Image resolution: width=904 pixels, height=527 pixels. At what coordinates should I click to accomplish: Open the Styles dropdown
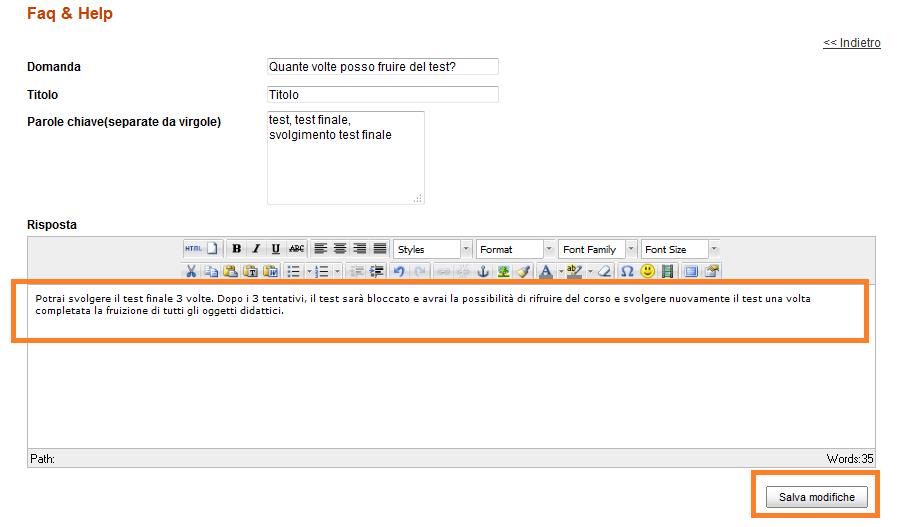coord(433,249)
